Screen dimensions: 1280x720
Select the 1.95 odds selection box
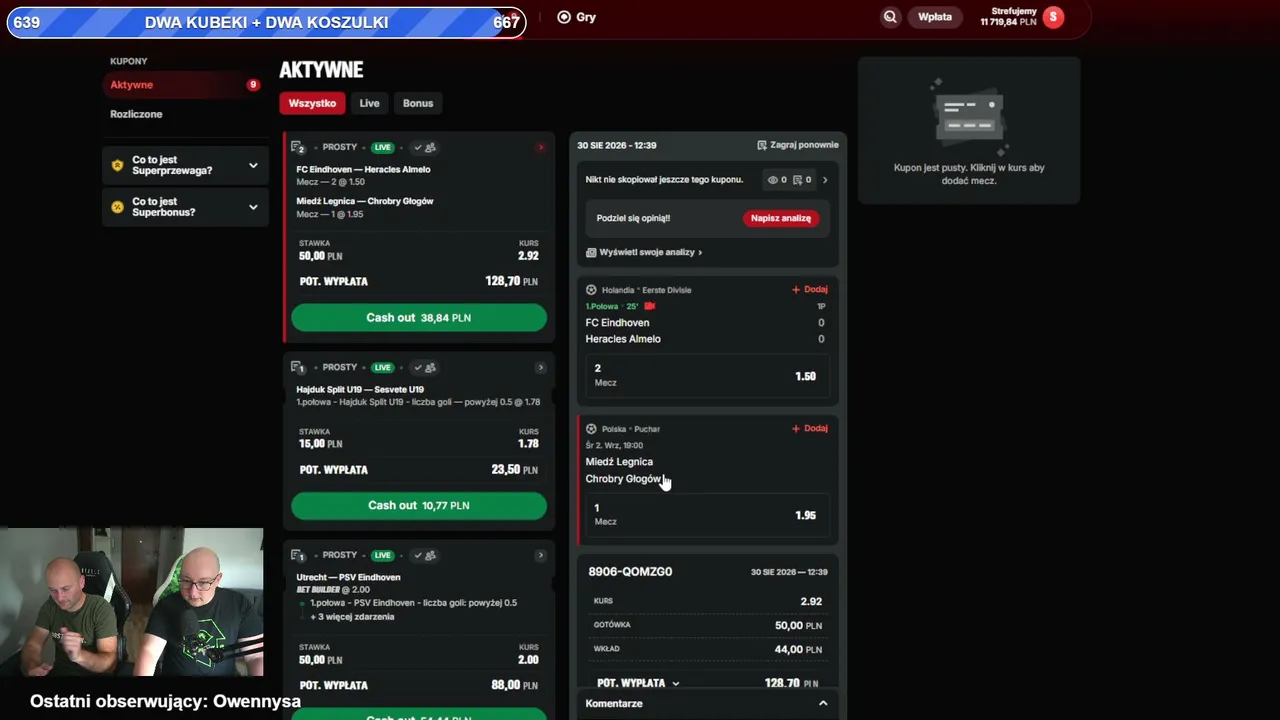pos(708,515)
